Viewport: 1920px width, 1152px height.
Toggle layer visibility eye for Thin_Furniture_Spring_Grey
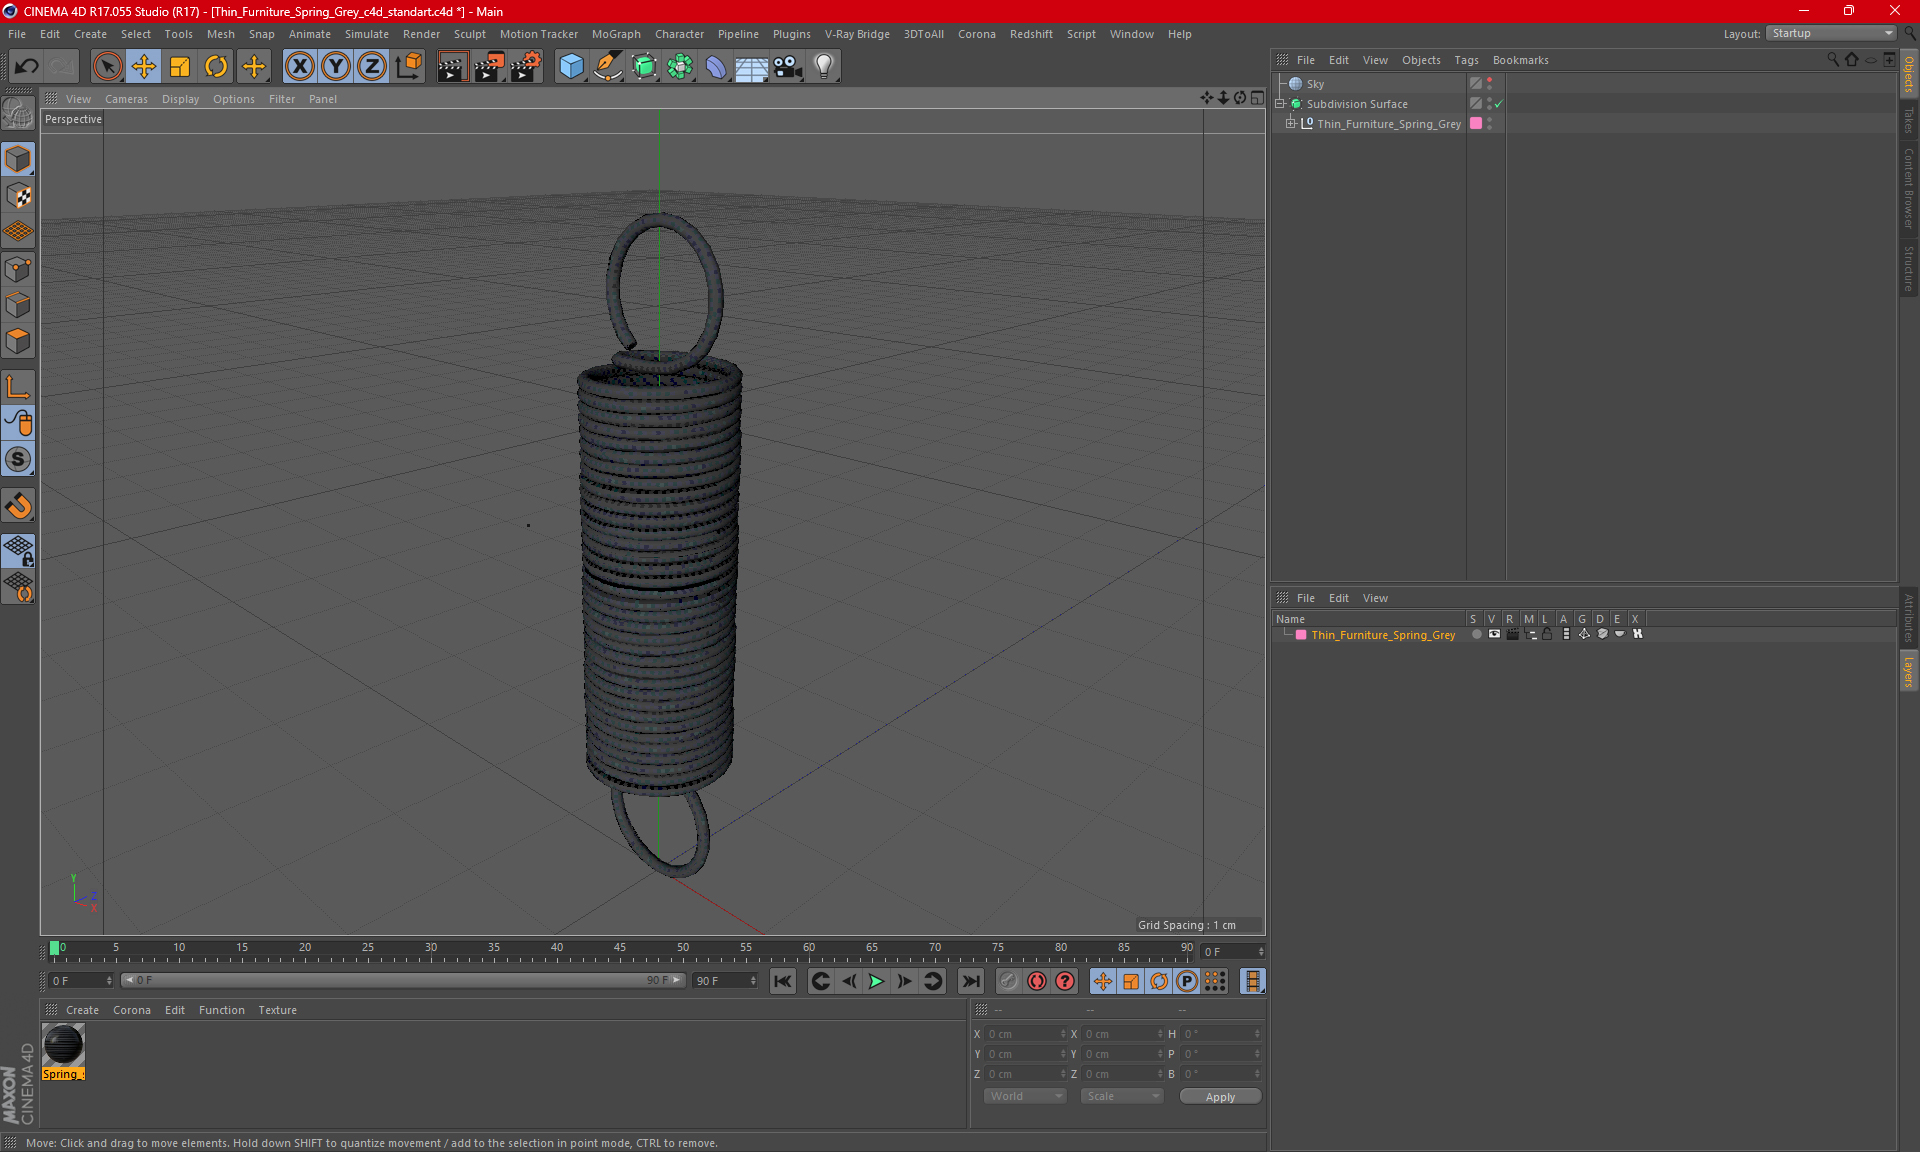tap(1494, 634)
